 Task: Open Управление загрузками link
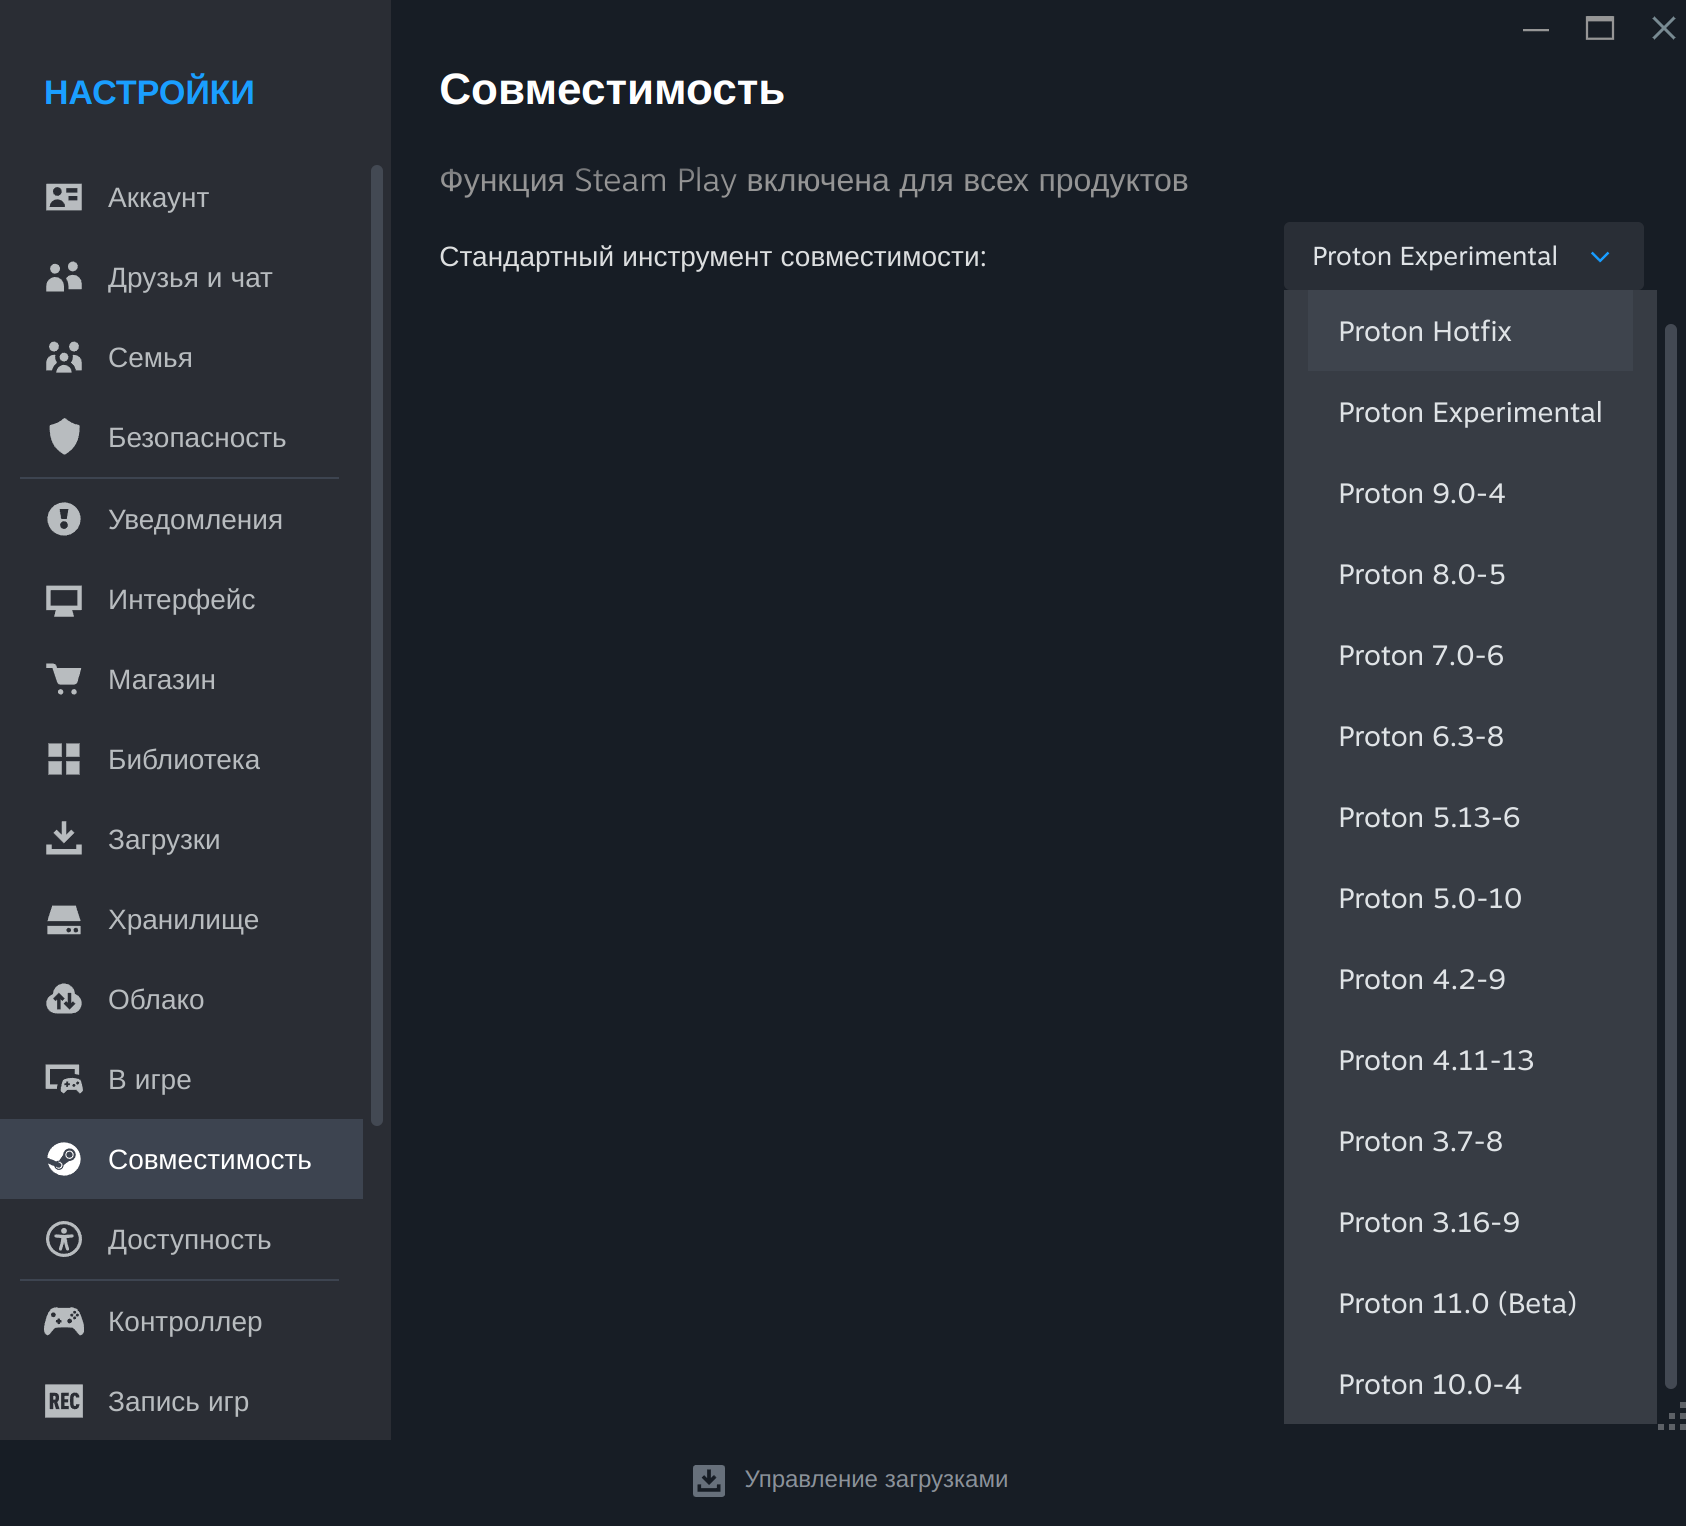875,1480
